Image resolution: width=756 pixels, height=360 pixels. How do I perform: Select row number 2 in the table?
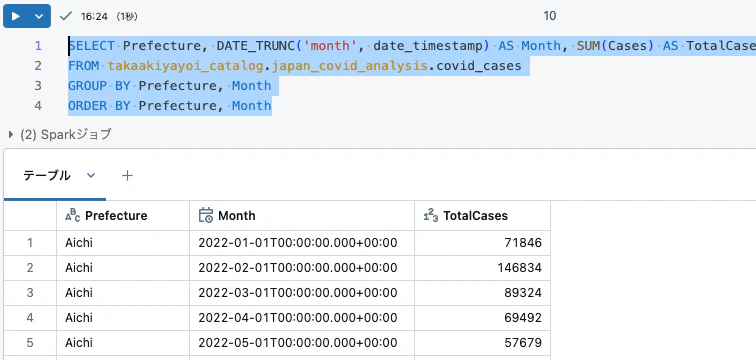30,268
